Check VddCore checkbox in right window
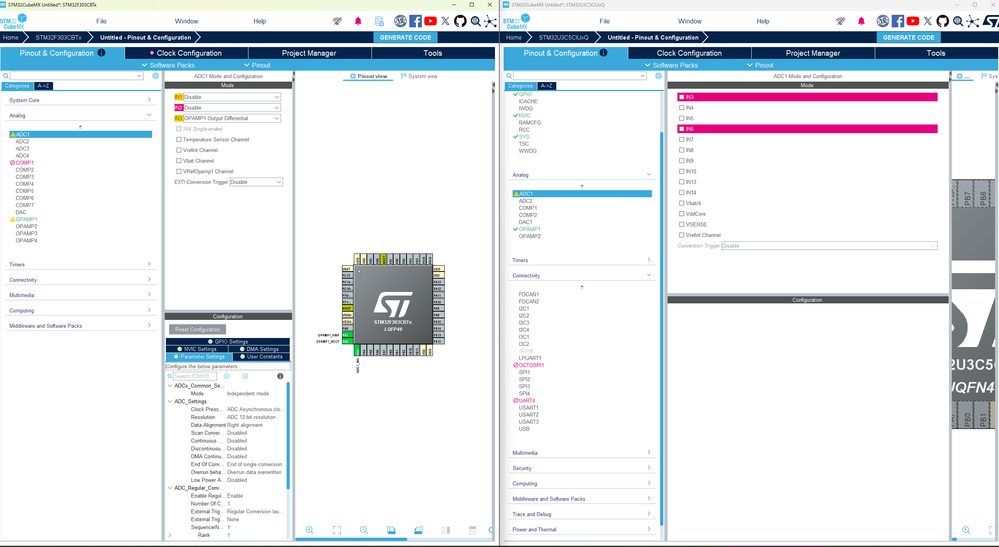Screen dimensions: 999x547 click(682, 214)
